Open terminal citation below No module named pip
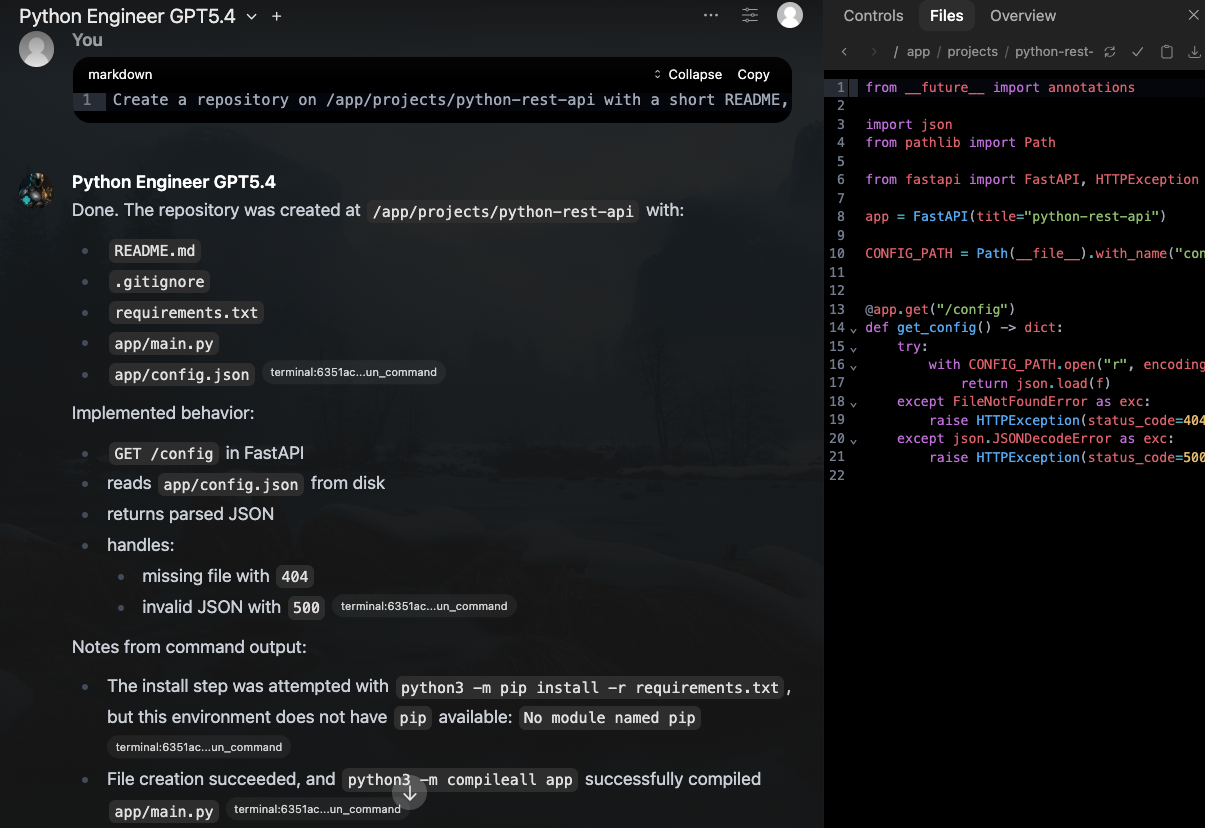 tap(199, 747)
